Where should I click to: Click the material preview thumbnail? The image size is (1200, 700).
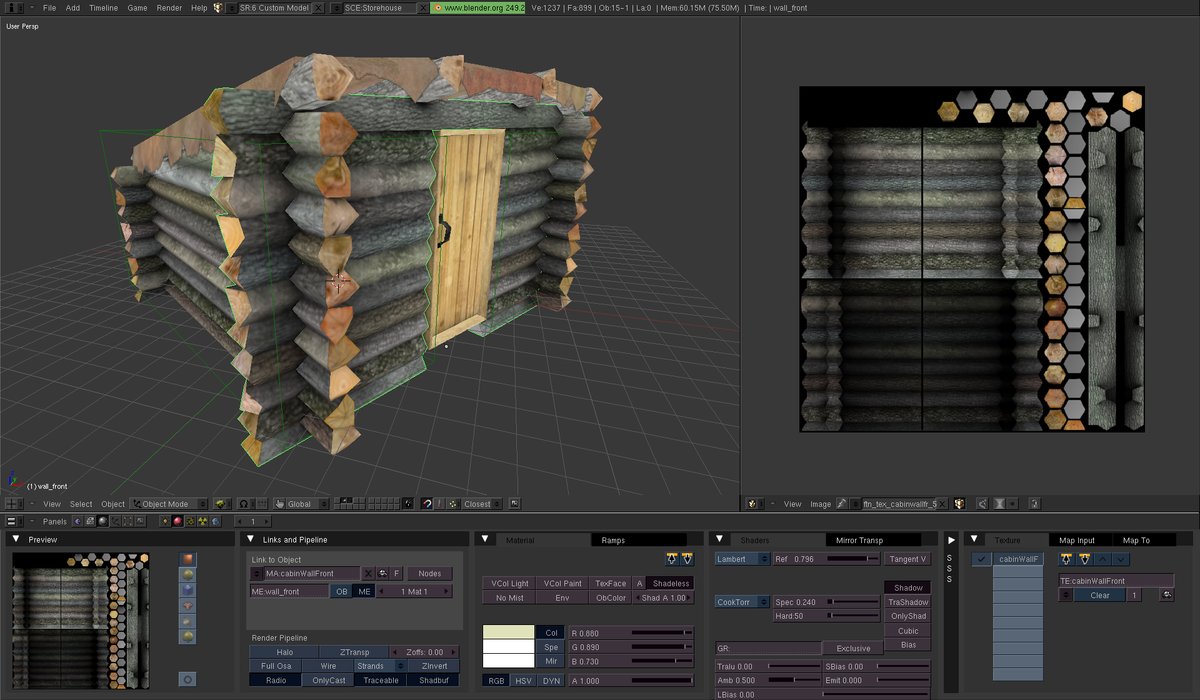coord(82,620)
